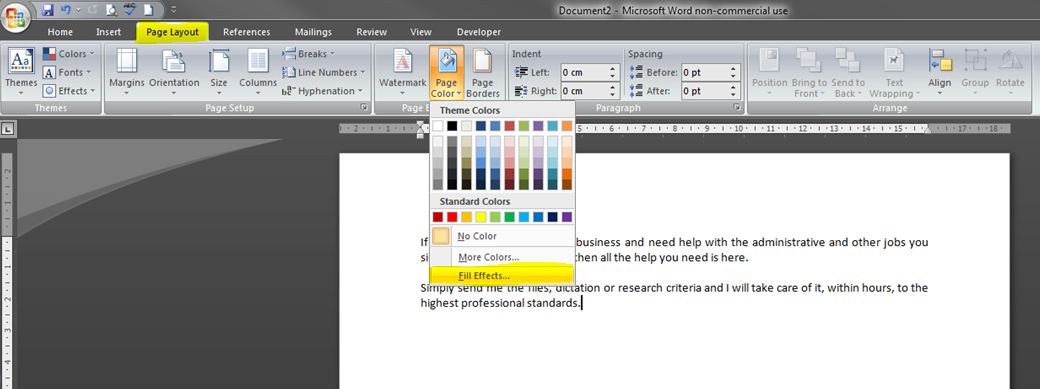1040x389 pixels.
Task: Pick the dark red standard color swatch
Action: coord(438,217)
